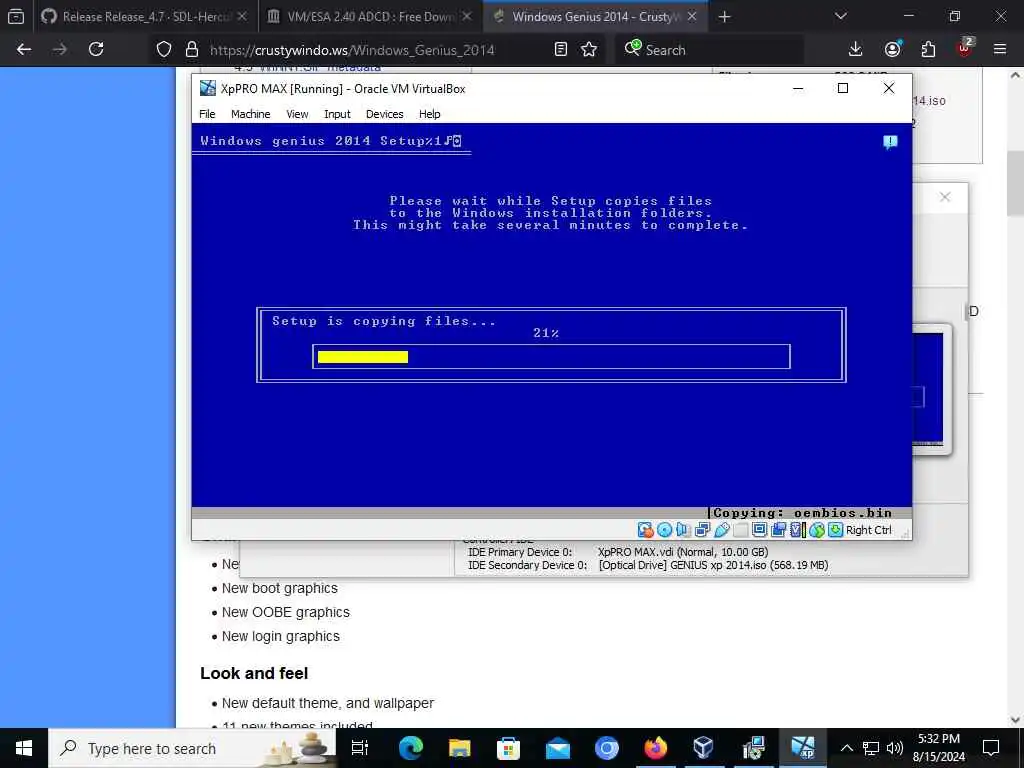Switch to the Release_4.7 SDL-Hercules tab
The image size is (1024, 768).
pos(145,16)
